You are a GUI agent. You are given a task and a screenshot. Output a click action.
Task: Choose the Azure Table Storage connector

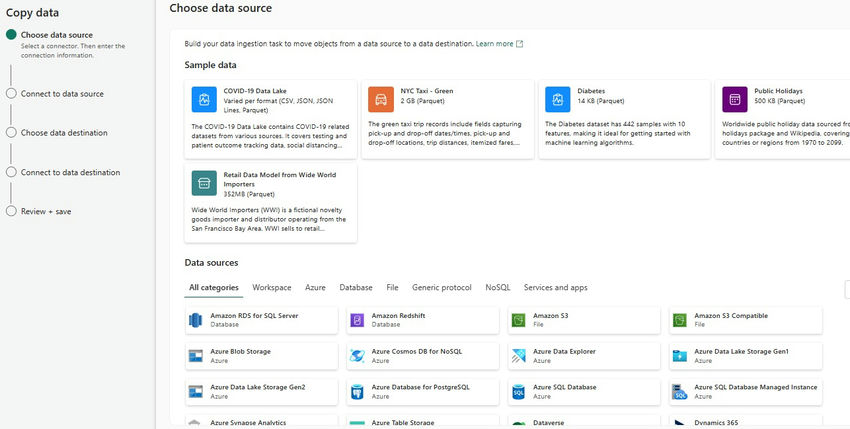tap(423, 422)
